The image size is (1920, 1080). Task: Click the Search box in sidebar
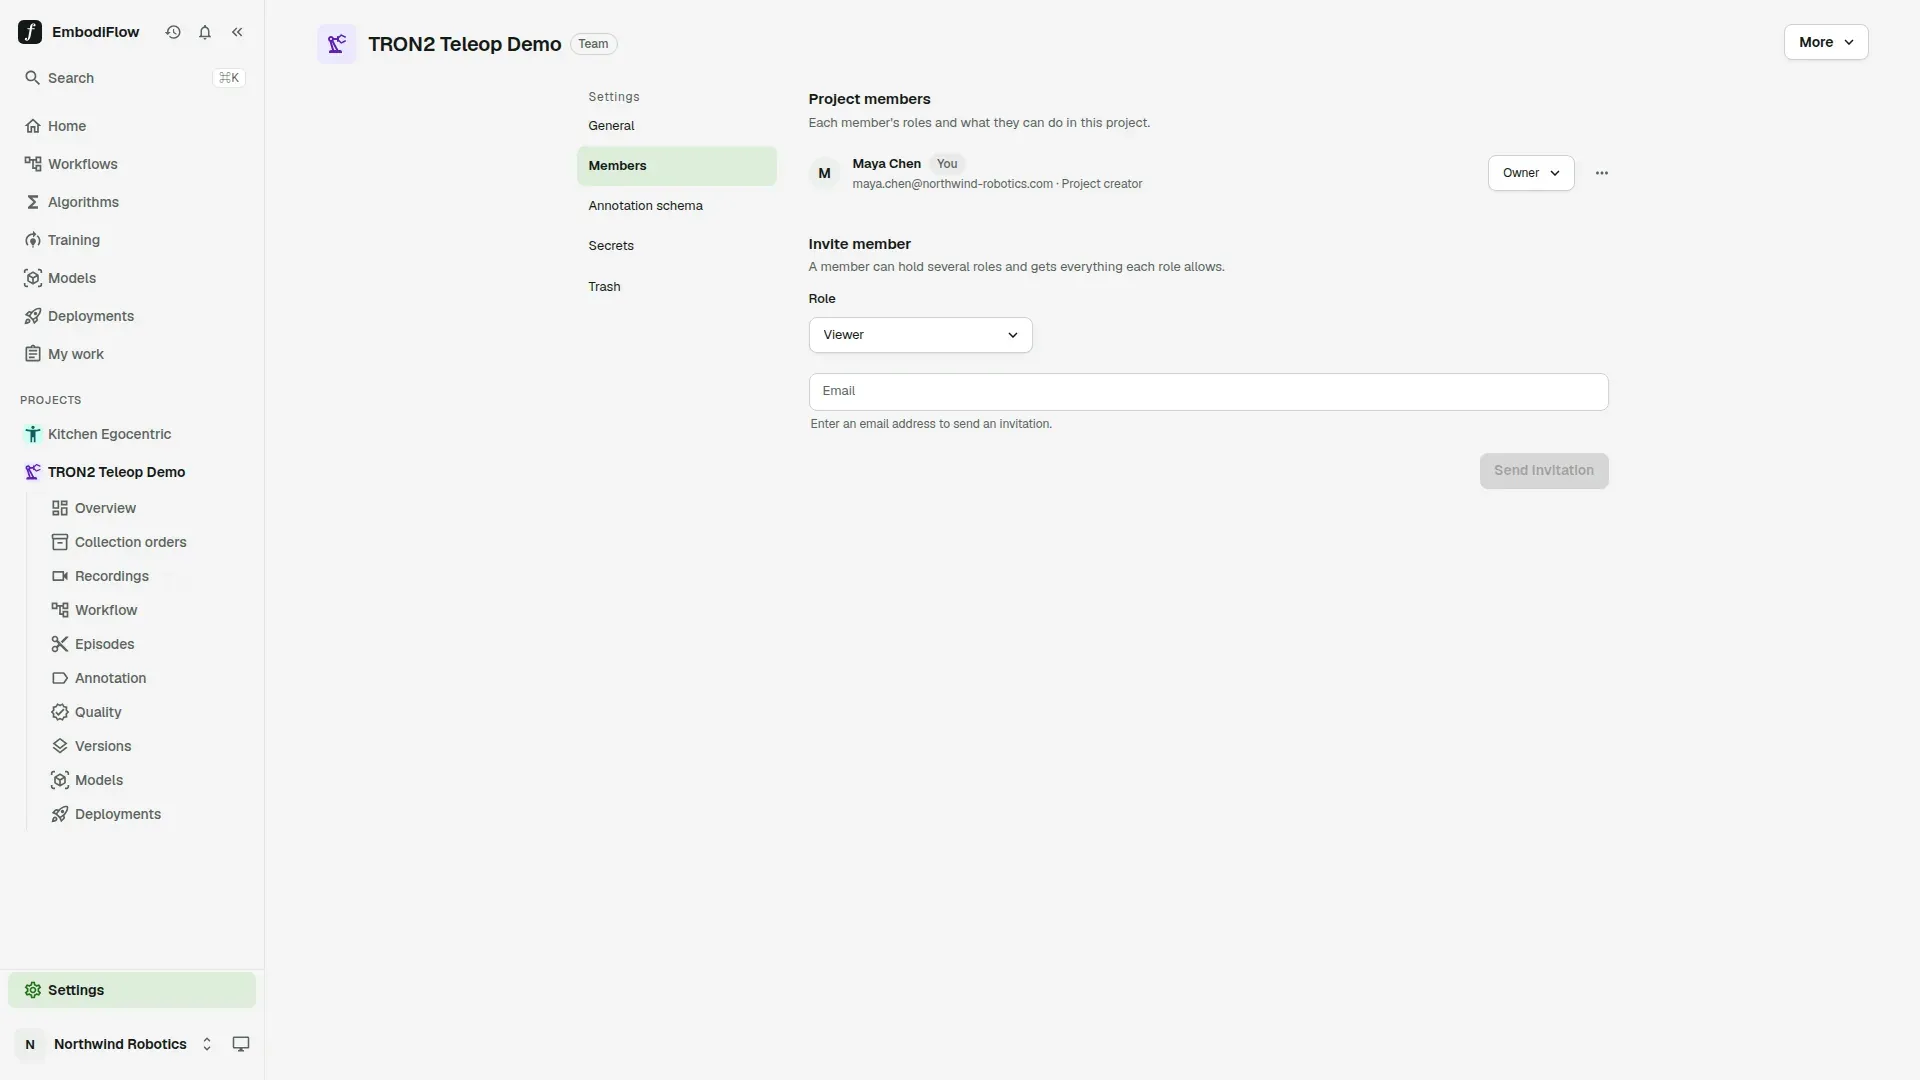pyautogui.click(x=131, y=78)
